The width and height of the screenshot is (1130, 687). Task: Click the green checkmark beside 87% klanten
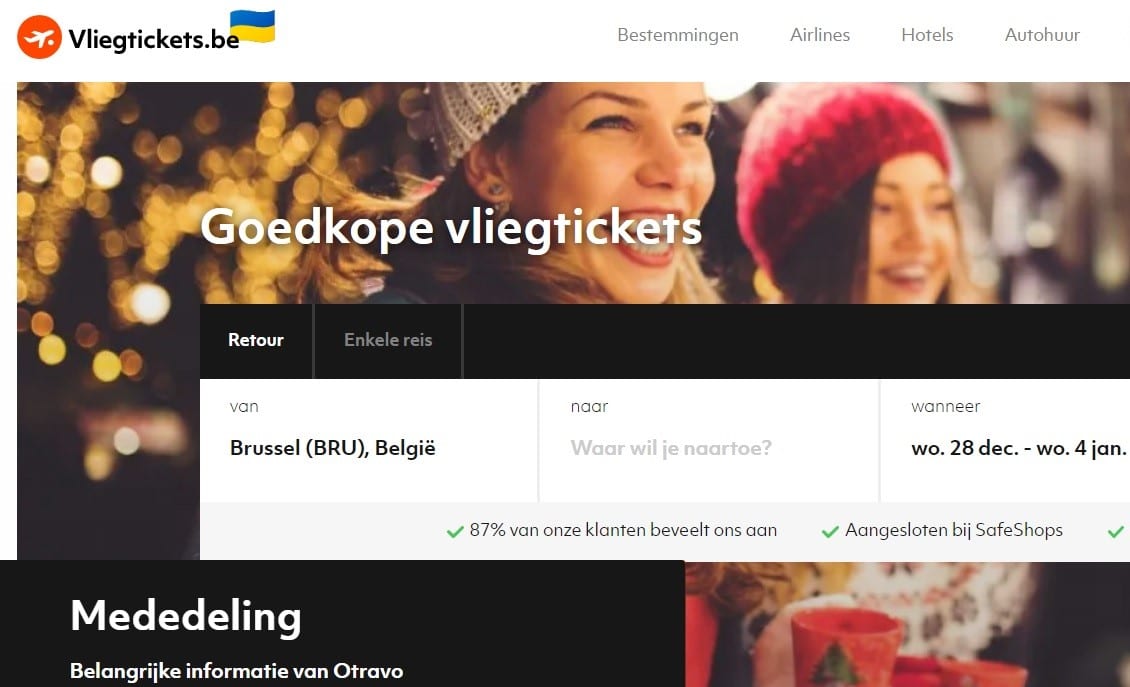(455, 532)
